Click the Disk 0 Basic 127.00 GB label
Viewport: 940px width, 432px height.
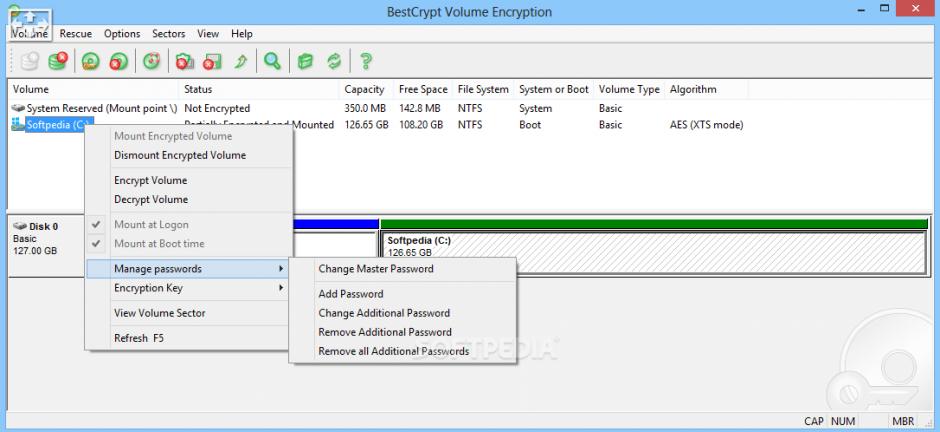[x=36, y=238]
